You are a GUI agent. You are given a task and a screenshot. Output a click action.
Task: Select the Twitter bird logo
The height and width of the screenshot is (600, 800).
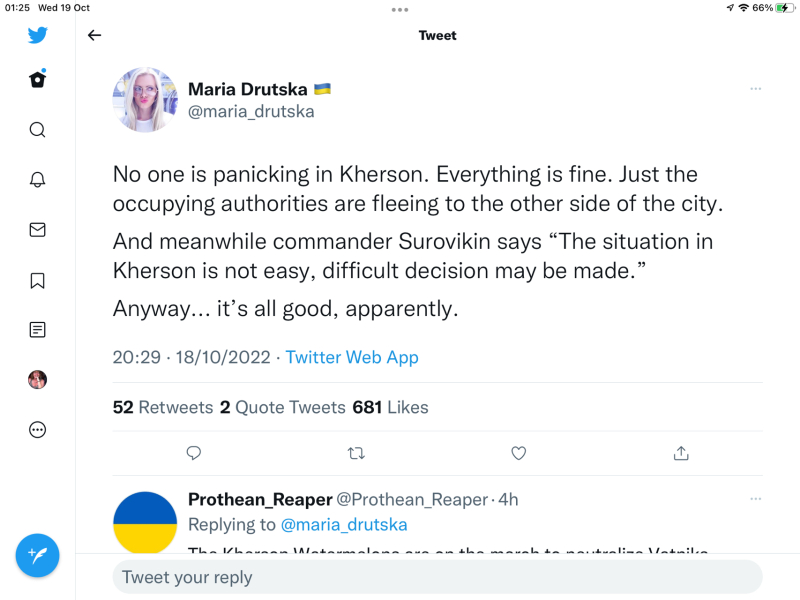(37, 35)
